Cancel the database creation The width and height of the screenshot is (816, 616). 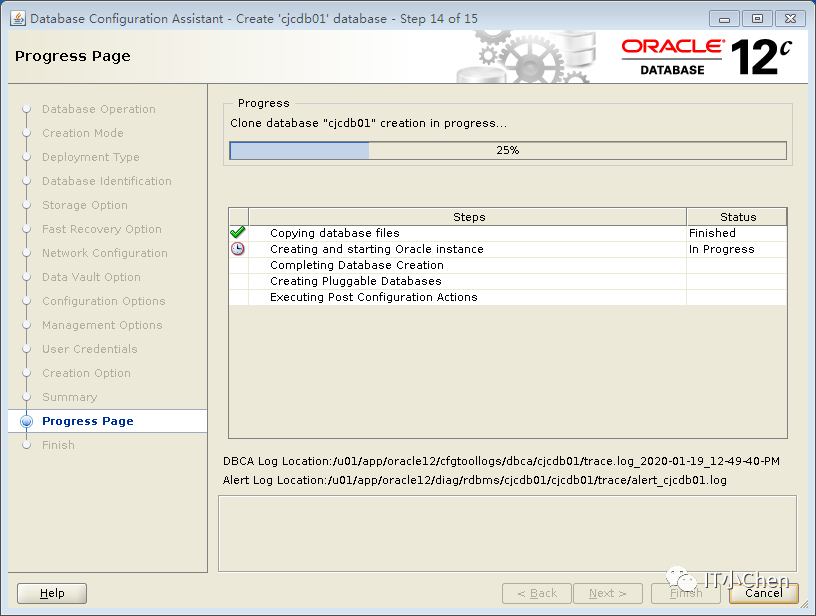(x=763, y=593)
